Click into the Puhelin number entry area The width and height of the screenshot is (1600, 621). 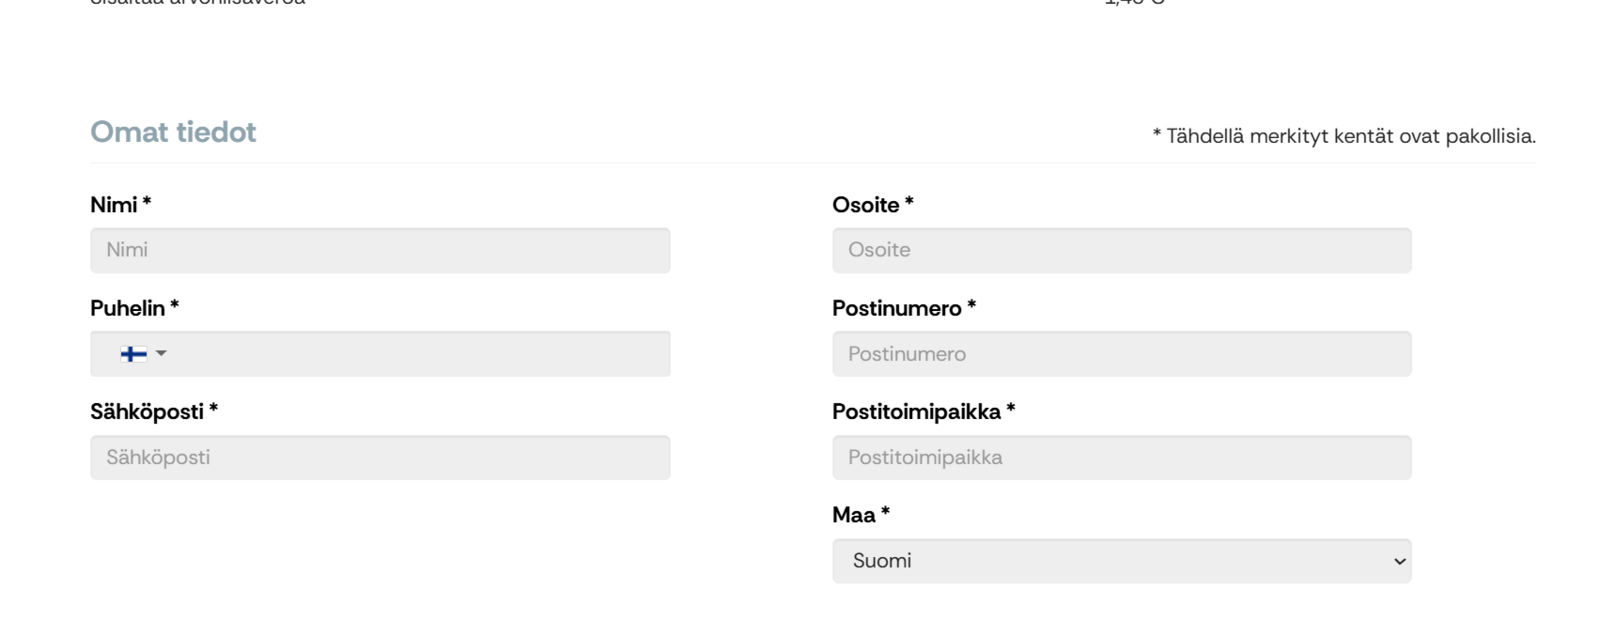tap(420, 354)
